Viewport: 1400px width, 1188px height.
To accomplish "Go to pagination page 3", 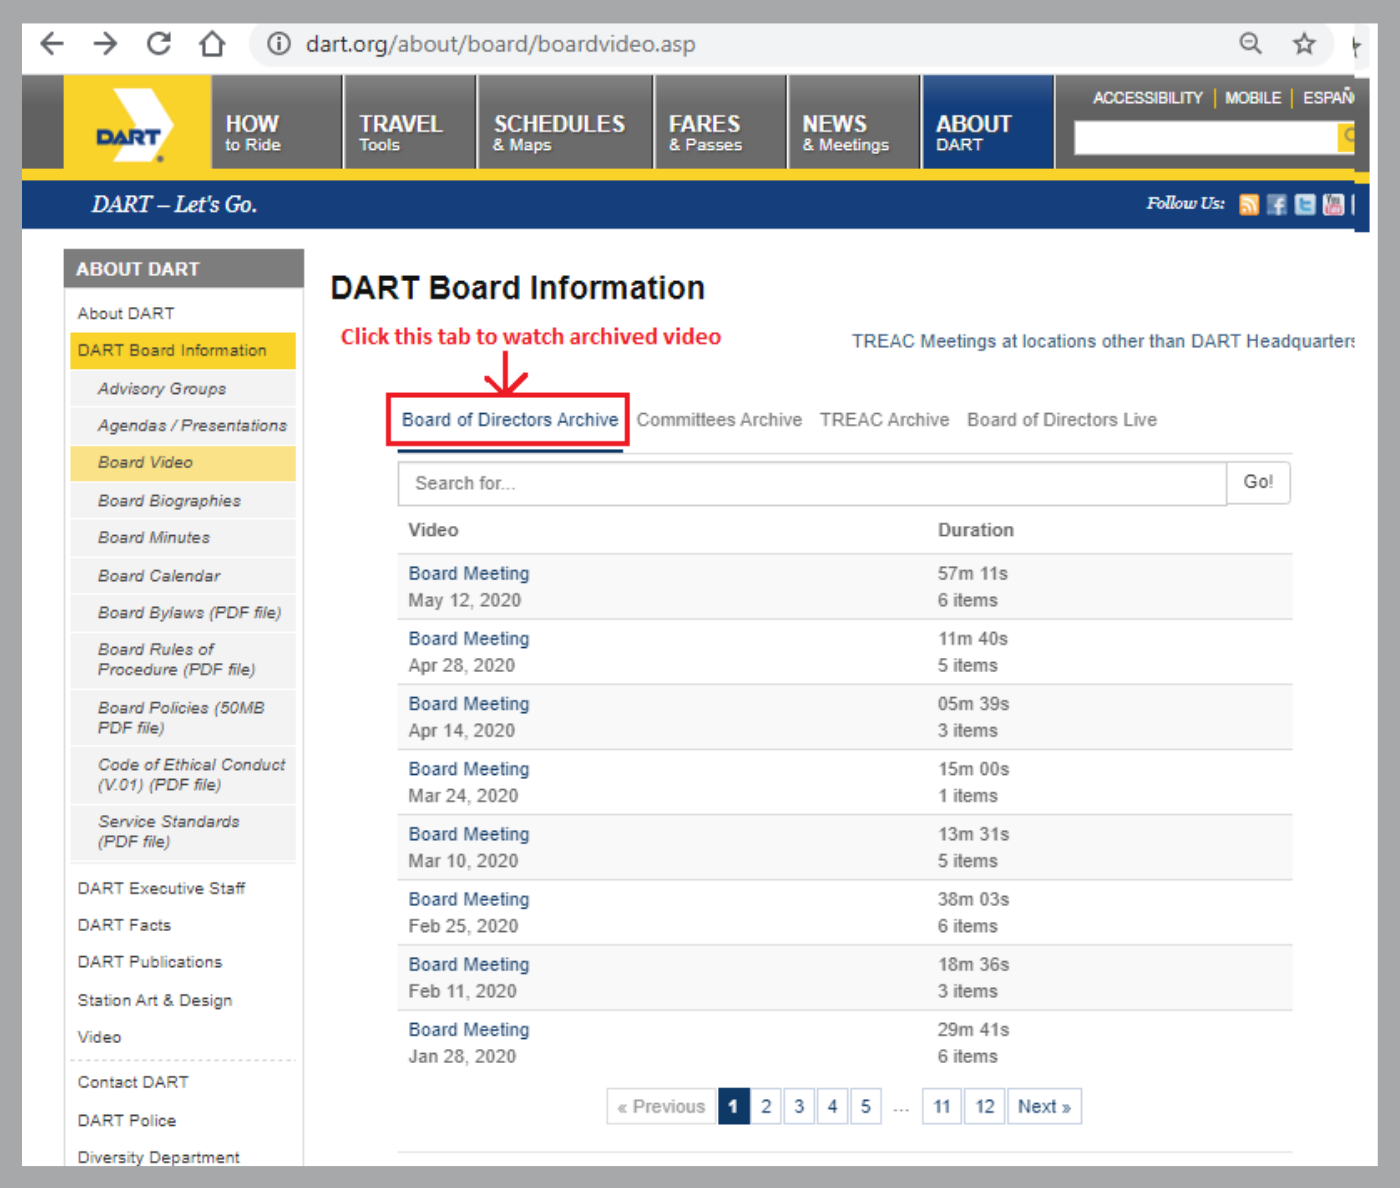I will pos(799,1107).
